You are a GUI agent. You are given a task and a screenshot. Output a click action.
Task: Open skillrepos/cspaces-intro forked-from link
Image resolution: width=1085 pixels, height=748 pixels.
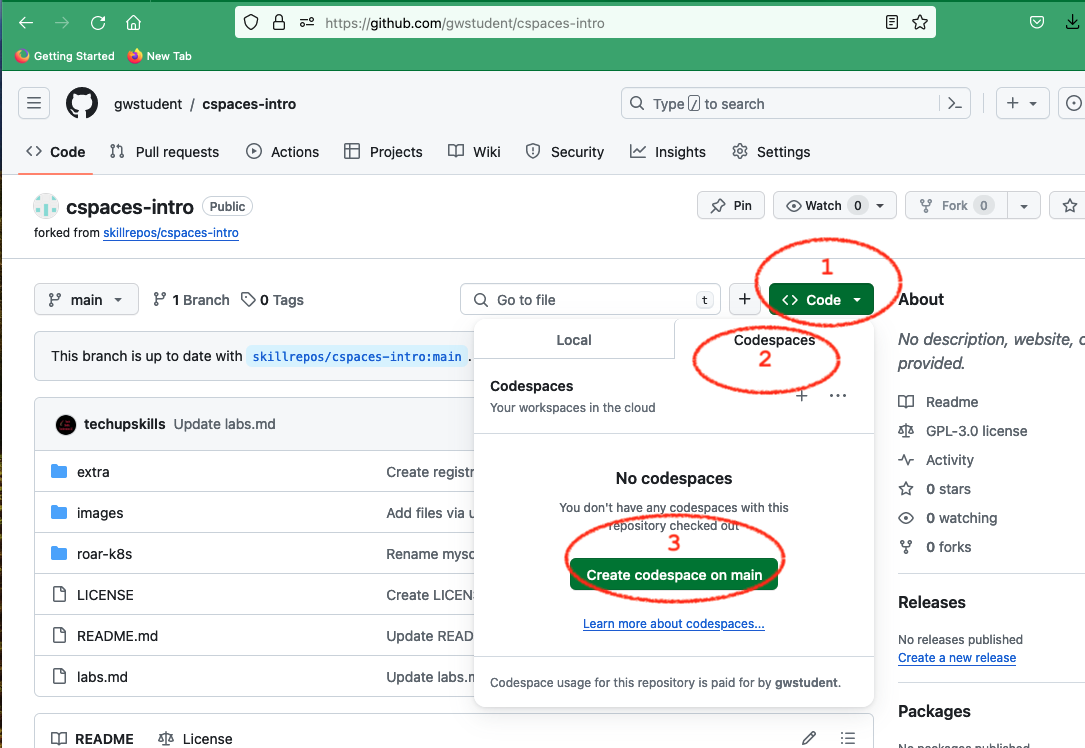click(171, 232)
